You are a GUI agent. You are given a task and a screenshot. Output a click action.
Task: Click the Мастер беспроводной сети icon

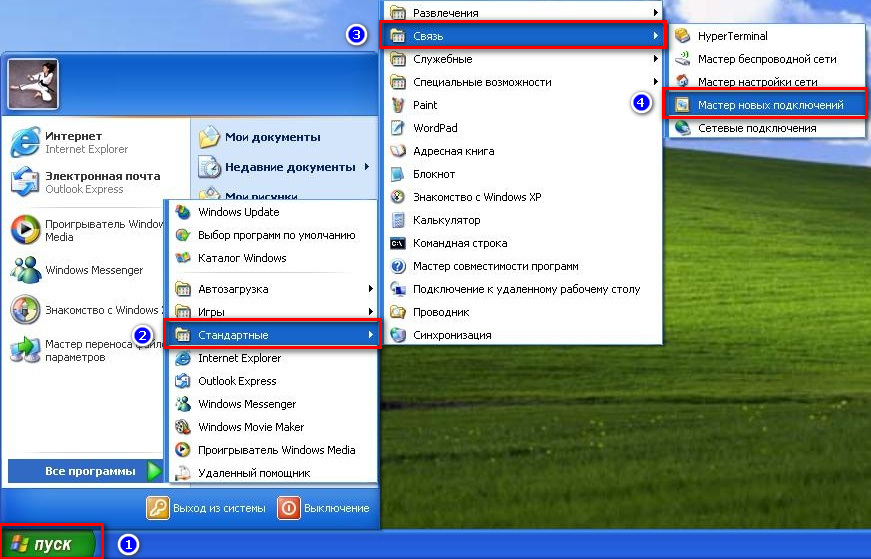pyautogui.click(x=682, y=59)
